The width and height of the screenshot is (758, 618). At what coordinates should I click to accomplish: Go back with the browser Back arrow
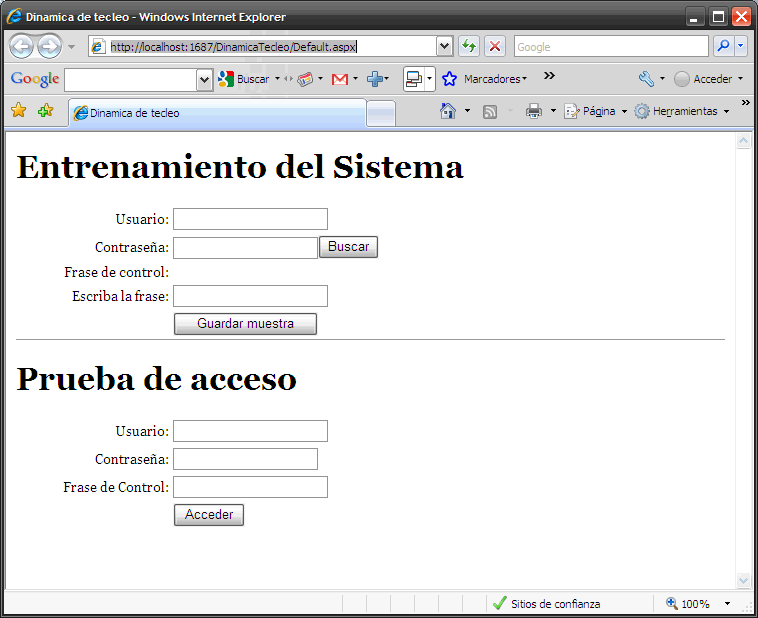click(22, 47)
